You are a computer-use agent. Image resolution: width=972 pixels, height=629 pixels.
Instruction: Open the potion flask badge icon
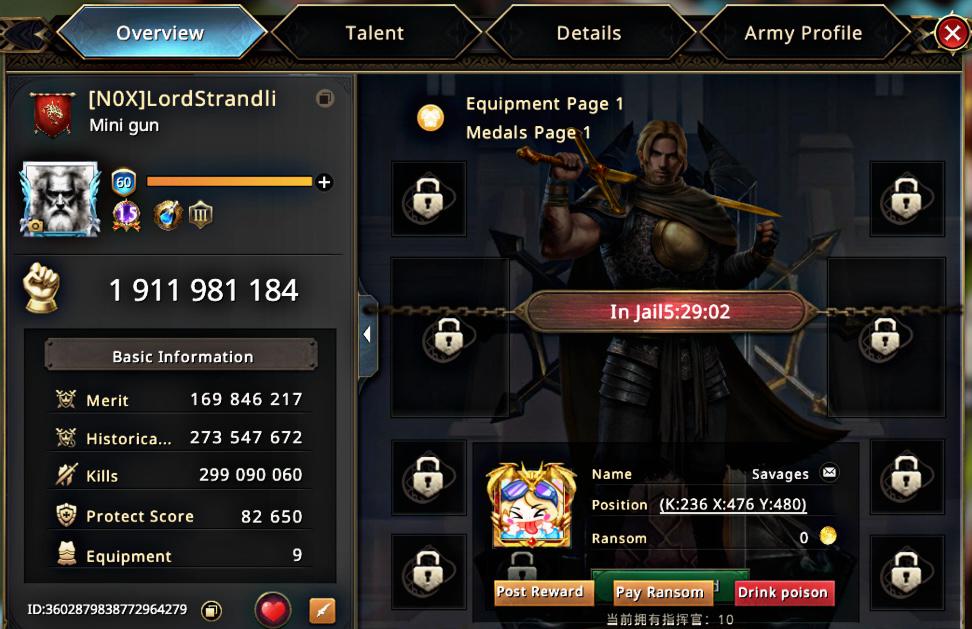click(167, 216)
